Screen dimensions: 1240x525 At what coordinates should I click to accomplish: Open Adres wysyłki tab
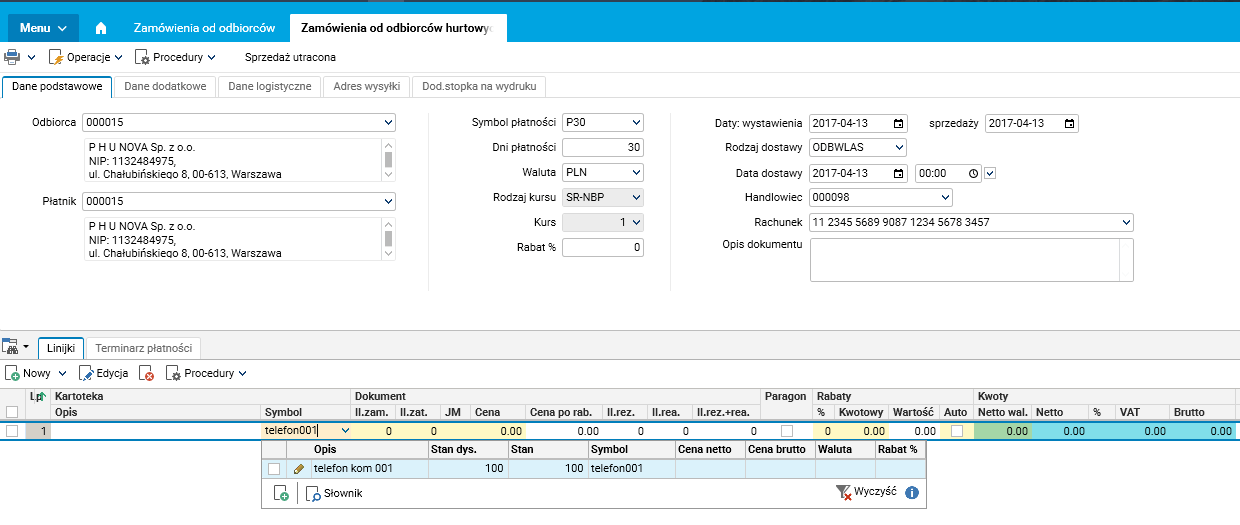367,87
